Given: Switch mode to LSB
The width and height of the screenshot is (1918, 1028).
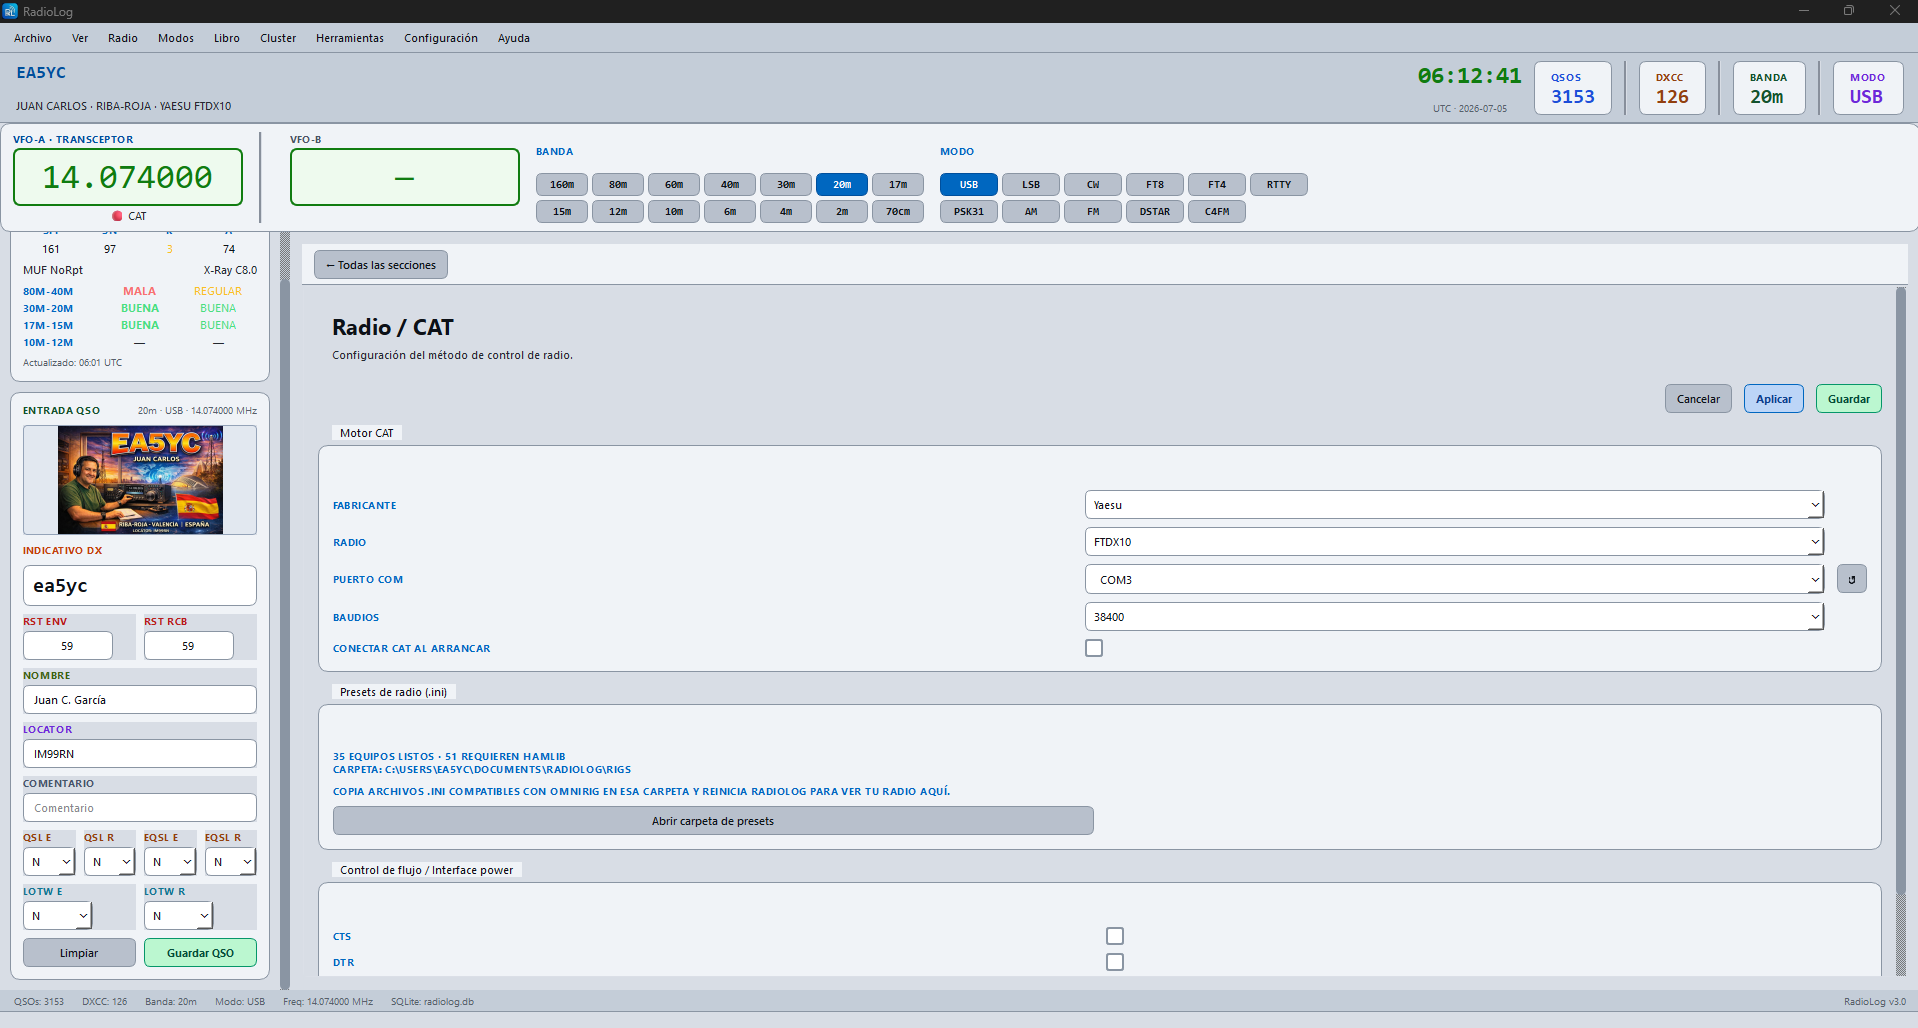Looking at the screenshot, I should (1031, 185).
